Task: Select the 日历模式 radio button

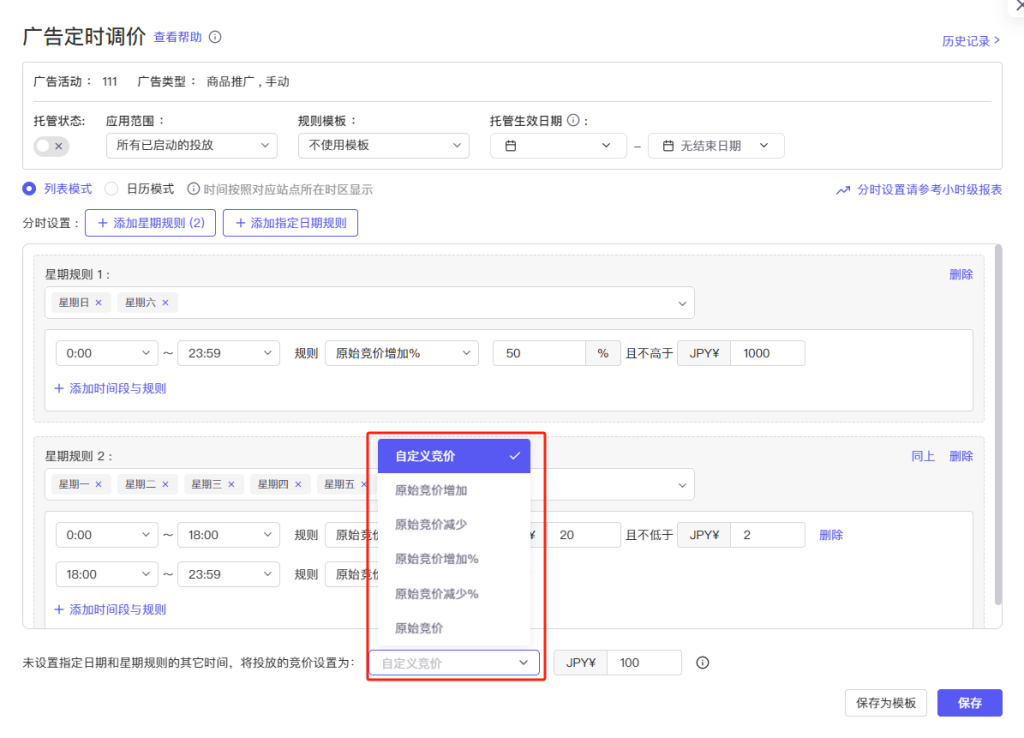Action: [112, 189]
